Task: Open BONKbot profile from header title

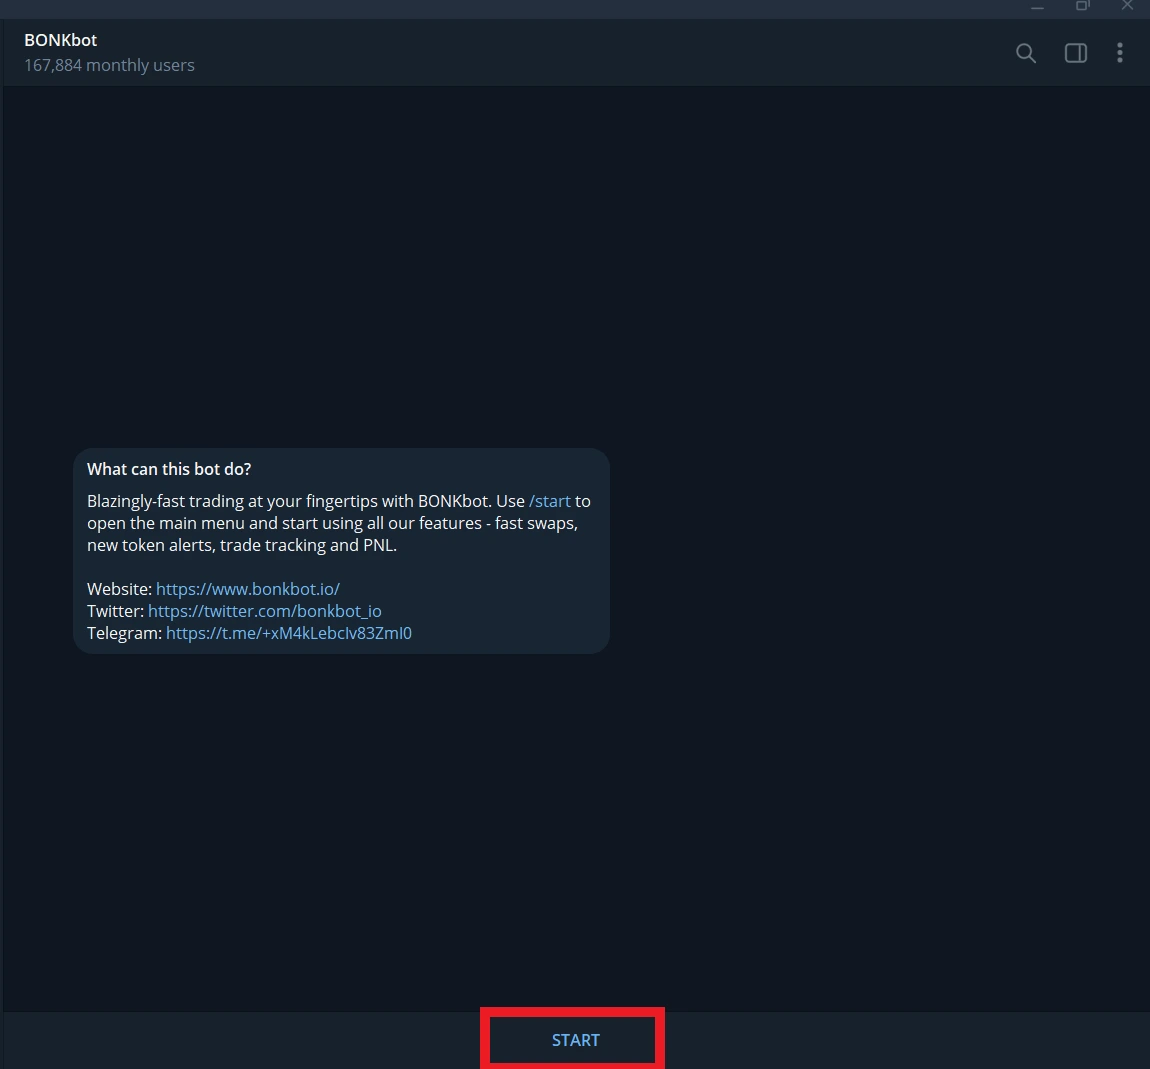Action: [x=60, y=40]
